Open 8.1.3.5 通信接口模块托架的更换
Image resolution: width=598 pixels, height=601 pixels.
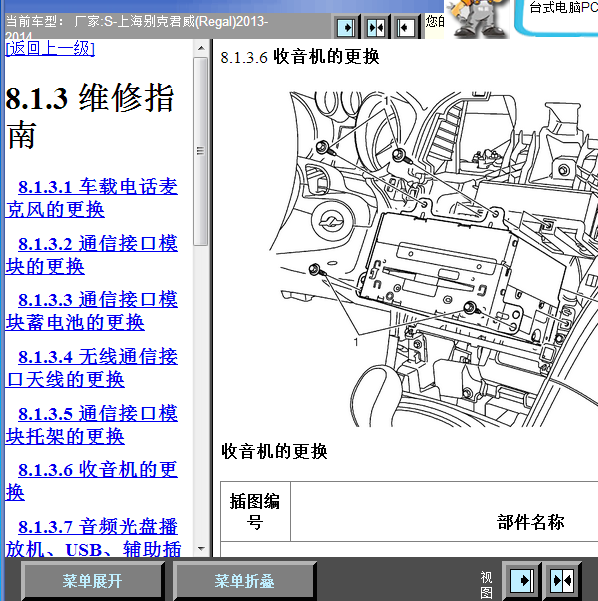pos(92,425)
